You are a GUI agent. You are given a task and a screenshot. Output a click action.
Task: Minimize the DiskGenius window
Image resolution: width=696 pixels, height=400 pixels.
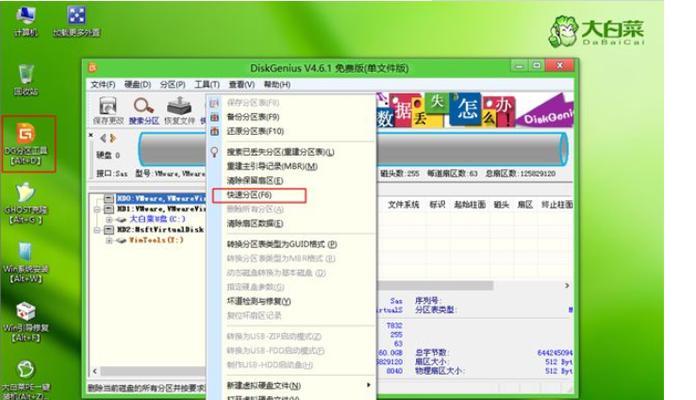pos(519,66)
